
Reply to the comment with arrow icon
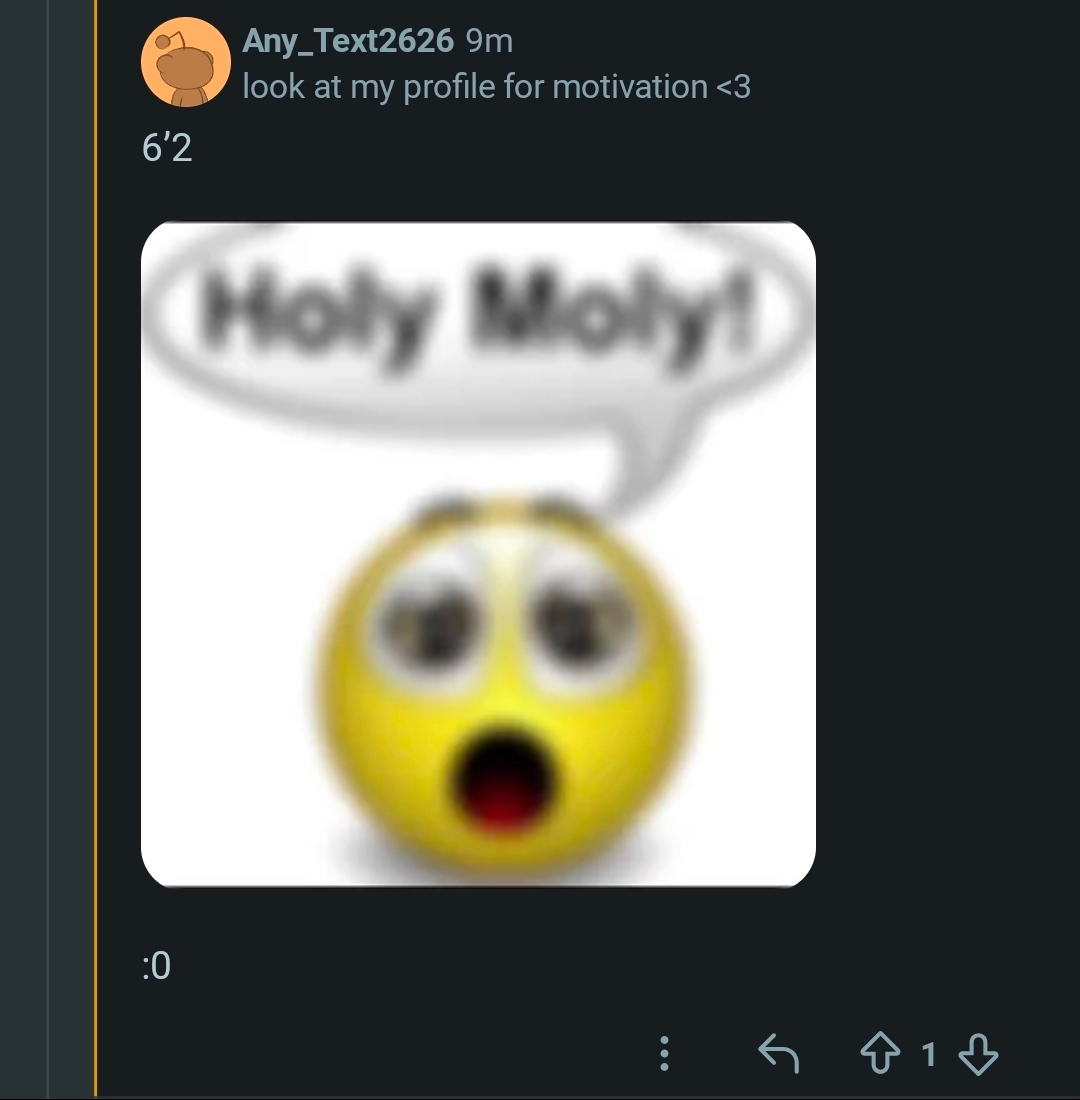(x=779, y=1054)
